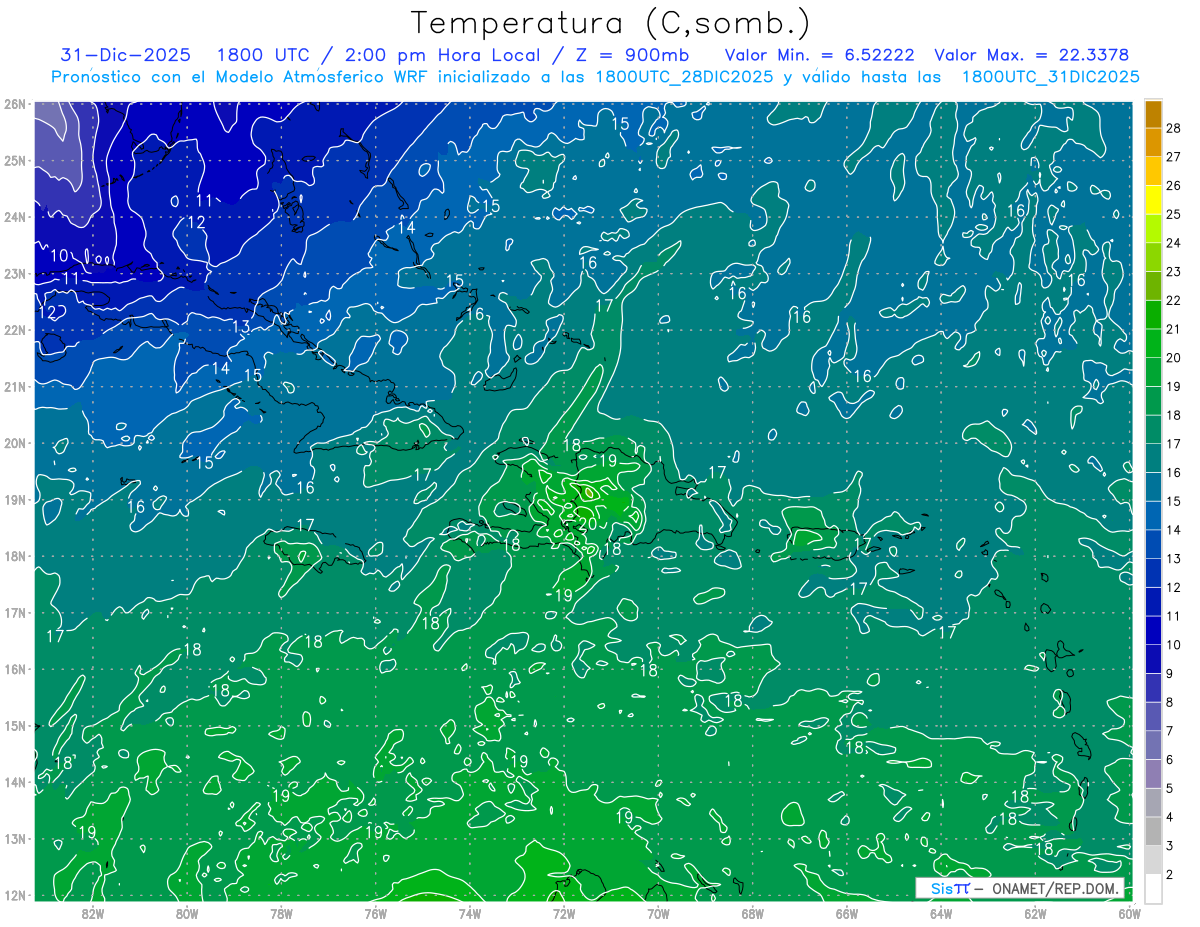1200x927 pixels.
Task: Click the dark orange swatch above 28 in the legend
Action: click(1153, 113)
